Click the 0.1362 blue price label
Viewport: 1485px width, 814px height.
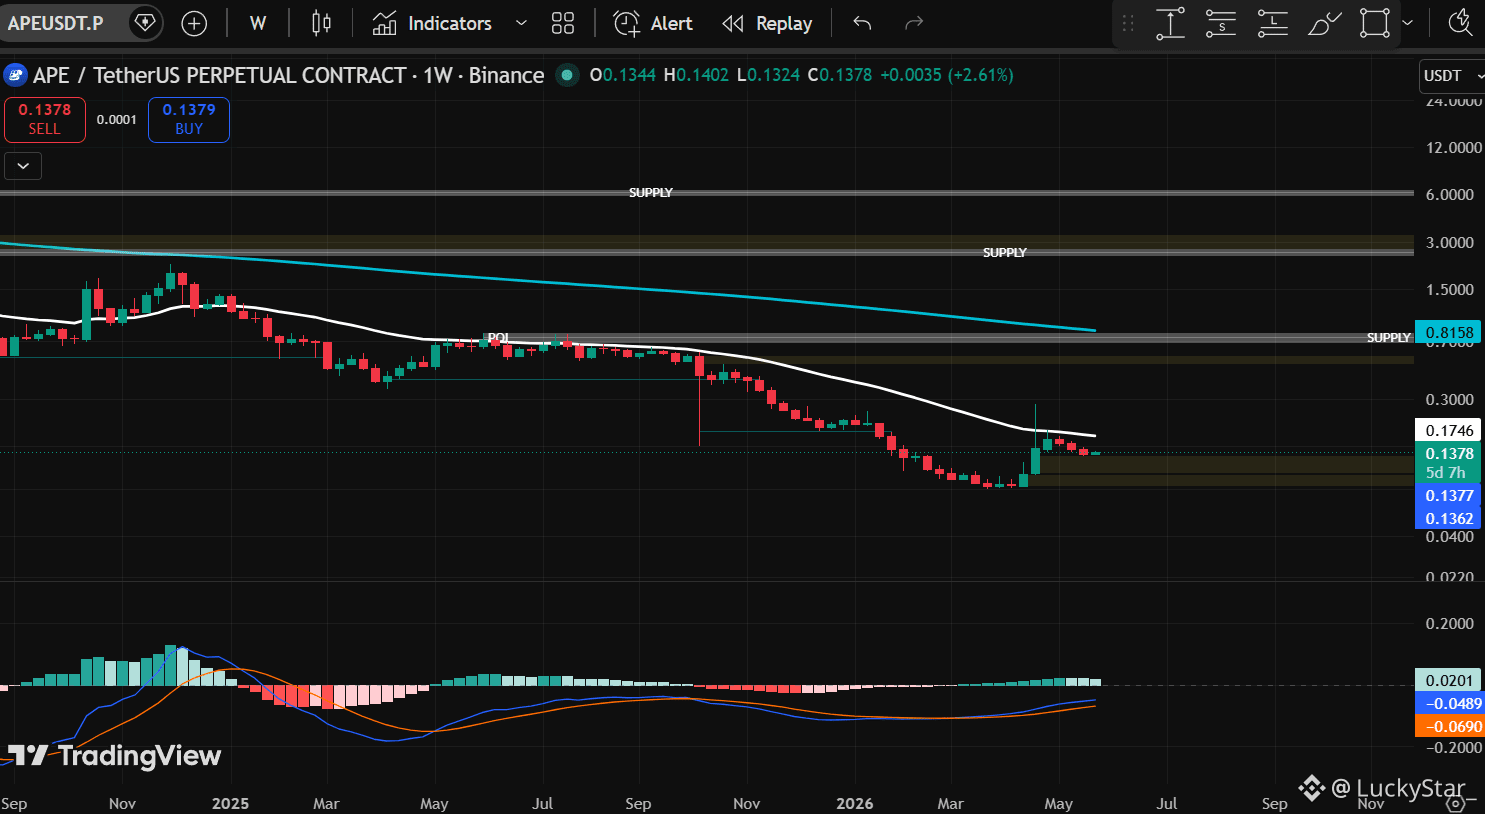pyautogui.click(x=1449, y=518)
